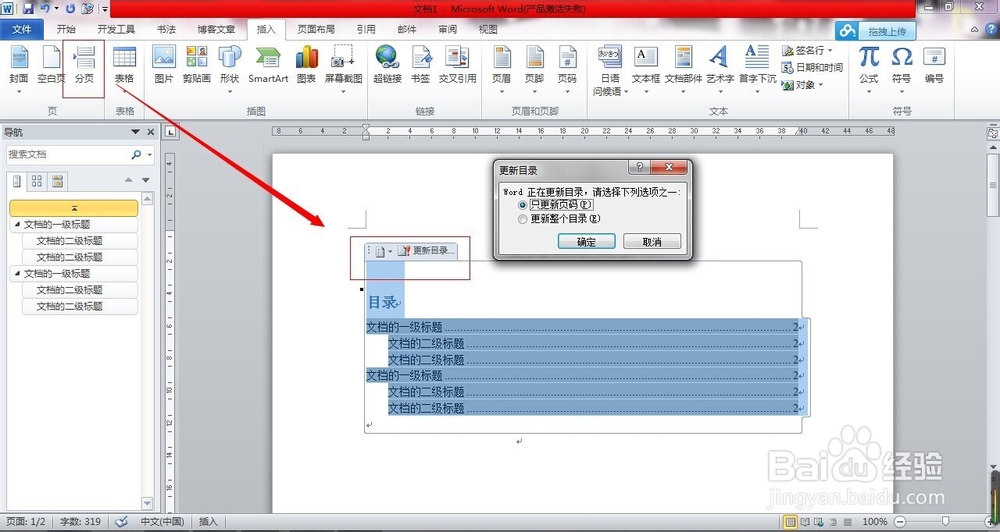Open the shapes (形状) gallery
Image resolution: width=1000 pixels, height=532 pixels.
tap(230, 68)
